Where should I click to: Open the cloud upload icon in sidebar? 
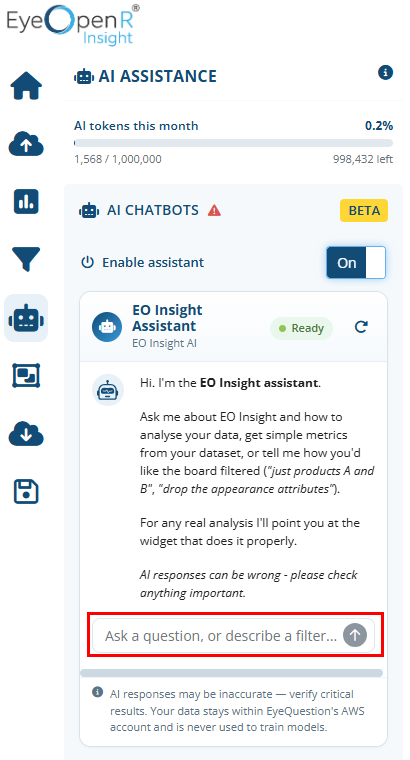click(x=26, y=144)
